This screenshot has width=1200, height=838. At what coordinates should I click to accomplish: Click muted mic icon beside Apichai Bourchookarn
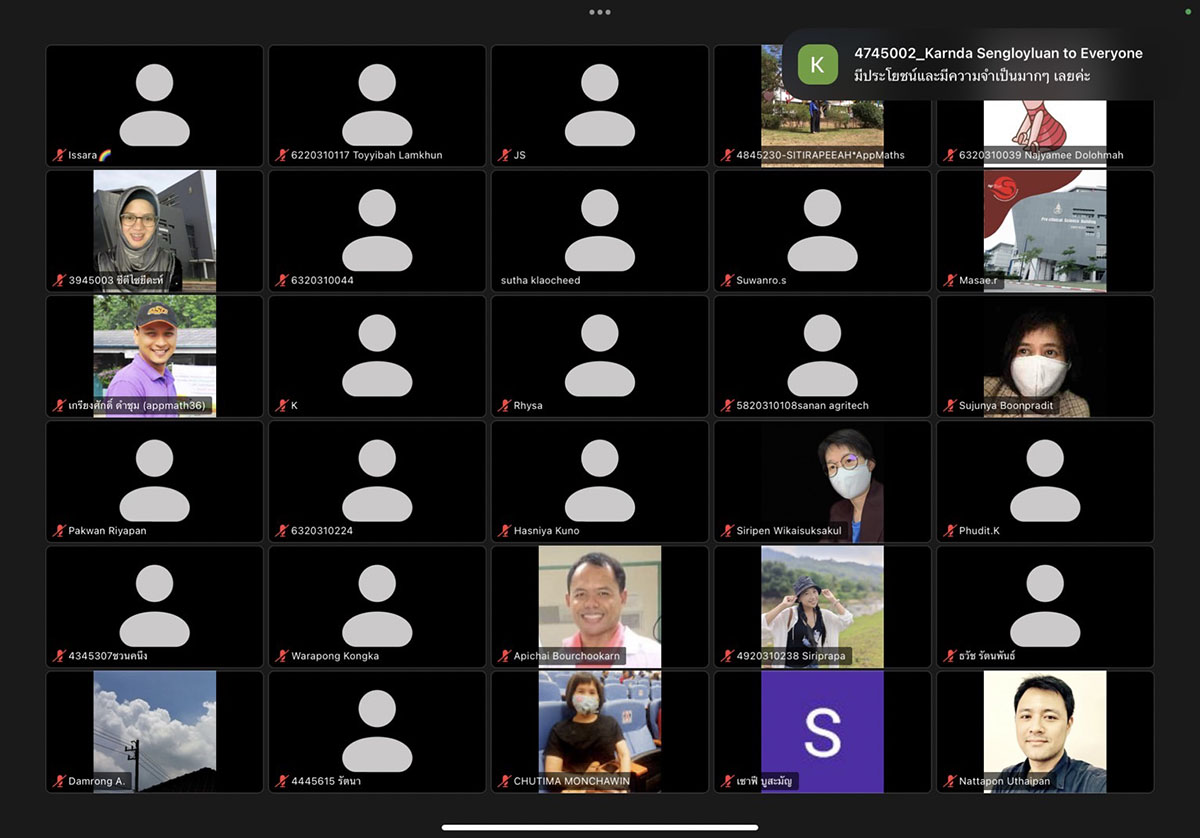(x=506, y=656)
